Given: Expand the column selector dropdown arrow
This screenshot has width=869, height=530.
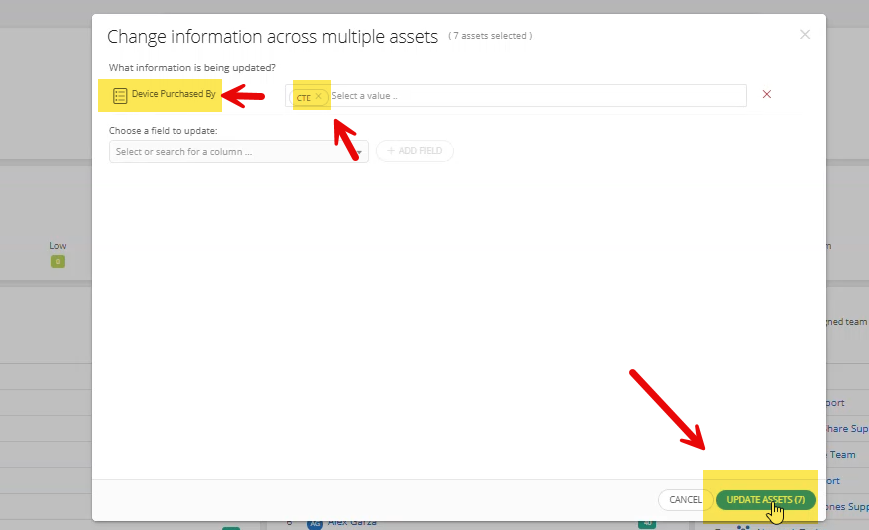Looking at the screenshot, I should click(359, 152).
